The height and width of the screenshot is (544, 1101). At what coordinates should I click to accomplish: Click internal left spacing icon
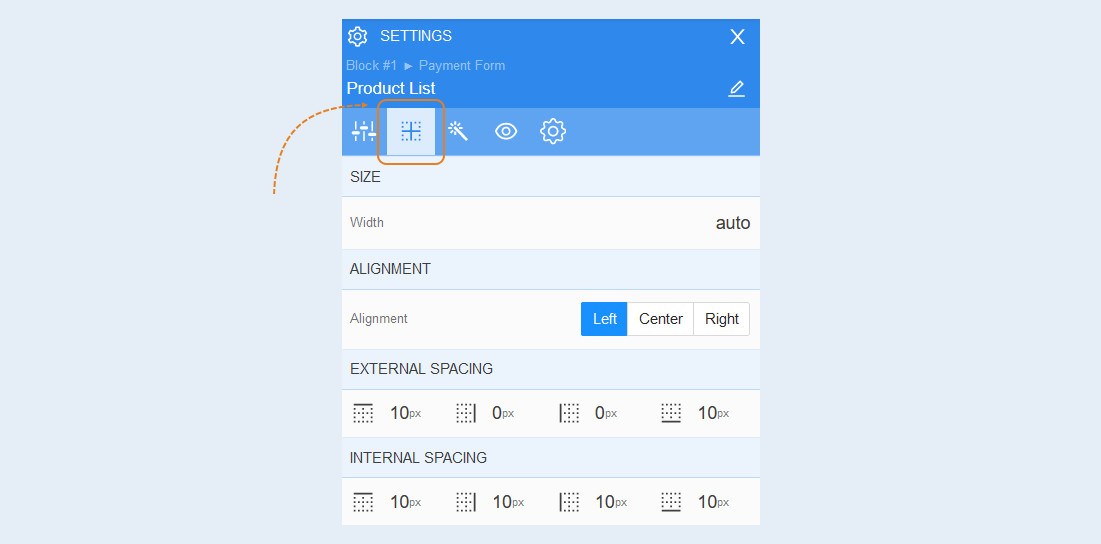(569, 502)
